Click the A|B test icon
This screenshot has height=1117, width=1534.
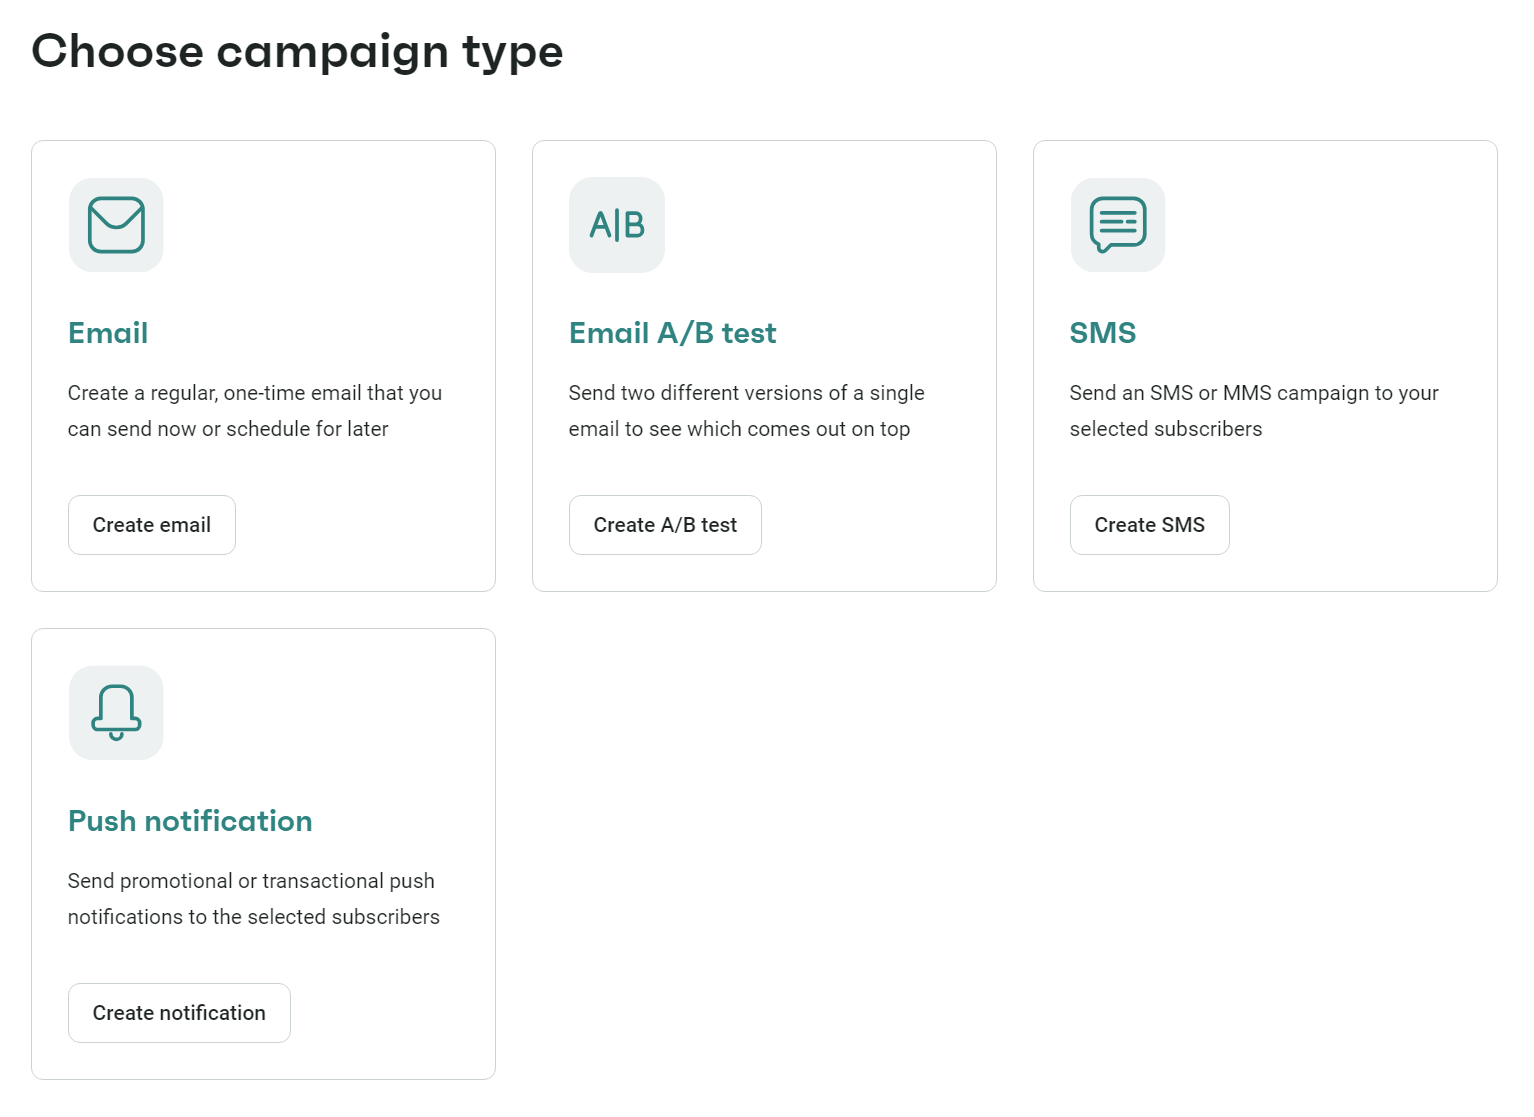pos(616,225)
